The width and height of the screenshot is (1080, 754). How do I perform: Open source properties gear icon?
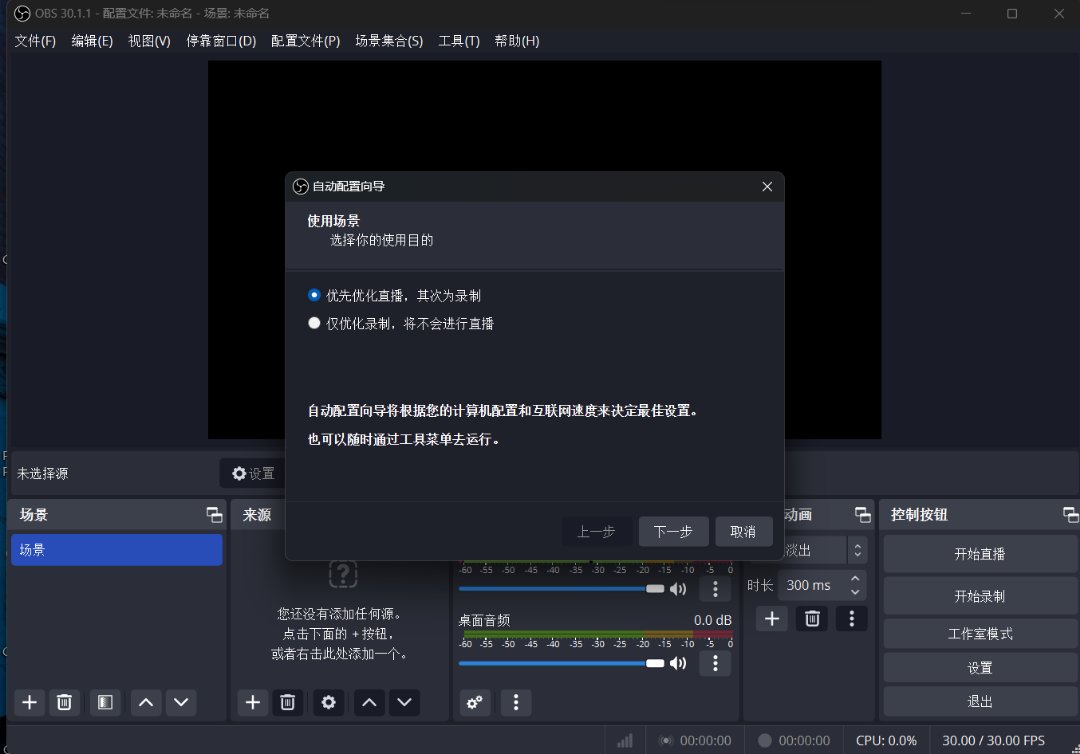[x=328, y=702]
